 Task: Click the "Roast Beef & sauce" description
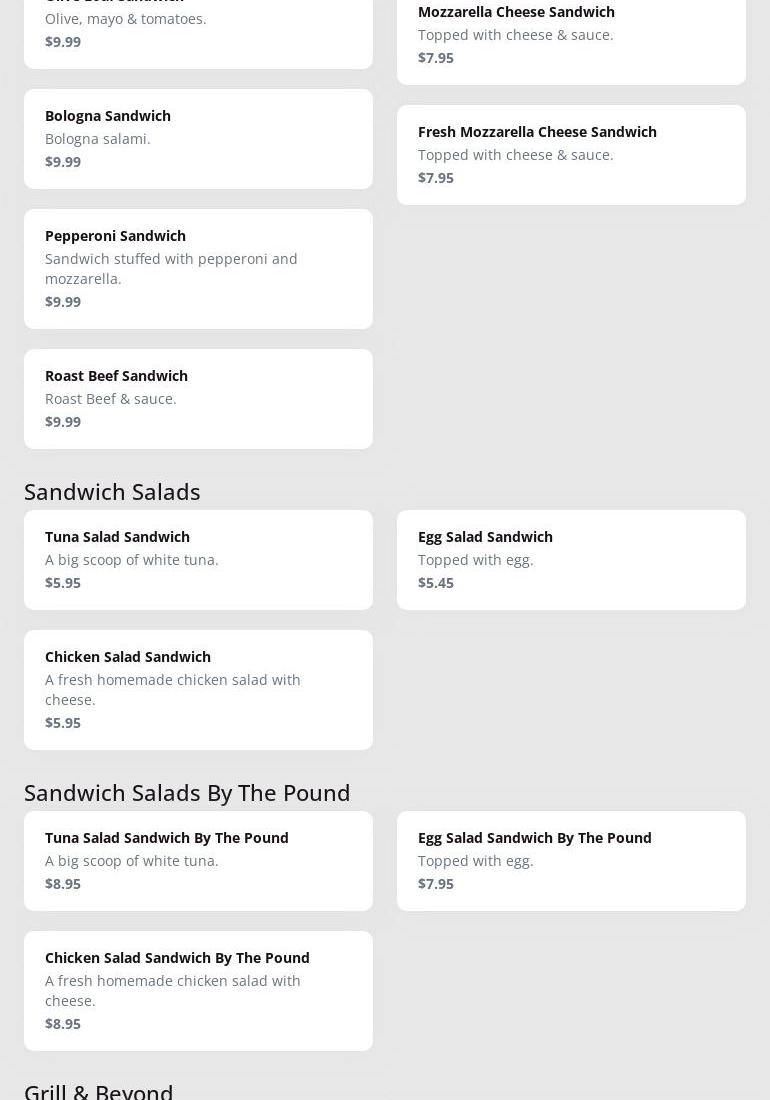(x=111, y=399)
